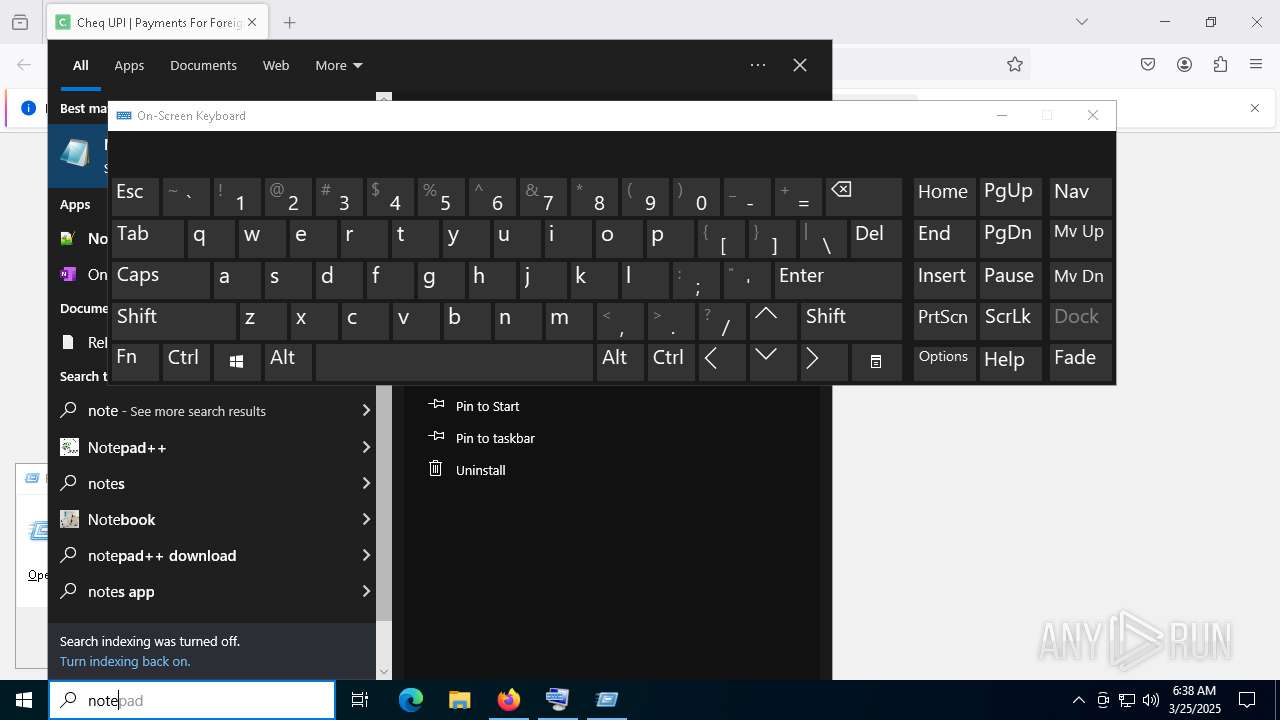Viewport: 1280px width, 720px height.
Task: Toggle the left Ctrl key
Action: tap(187, 362)
